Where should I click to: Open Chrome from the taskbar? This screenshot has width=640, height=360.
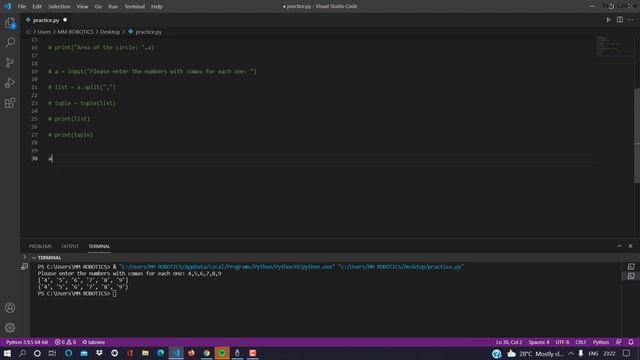pyautogui.click(x=207, y=353)
